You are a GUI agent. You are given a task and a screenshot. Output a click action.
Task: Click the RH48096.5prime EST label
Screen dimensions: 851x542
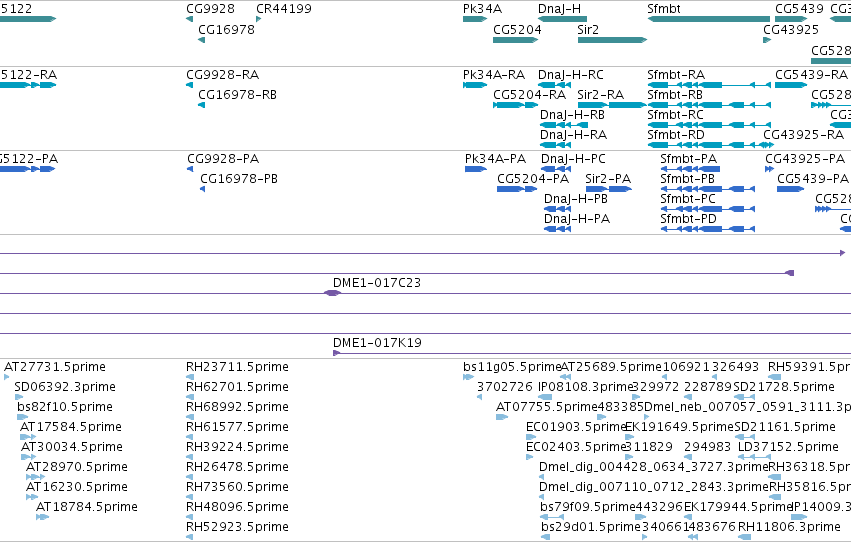(237, 508)
